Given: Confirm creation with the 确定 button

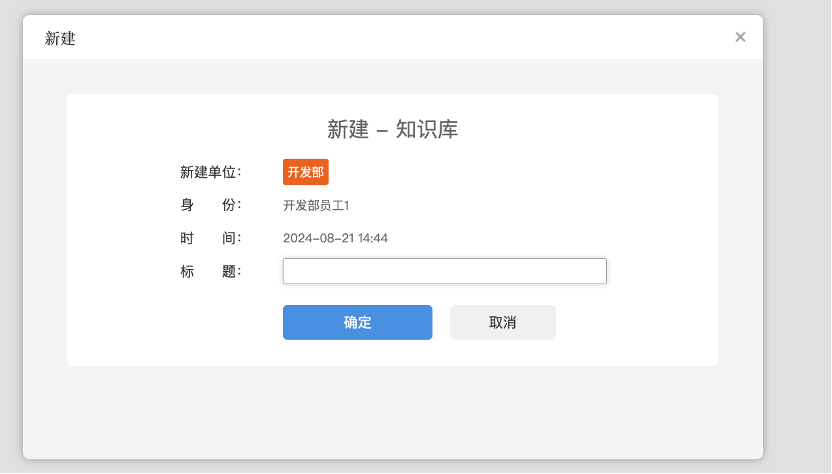Looking at the screenshot, I should coord(357,322).
